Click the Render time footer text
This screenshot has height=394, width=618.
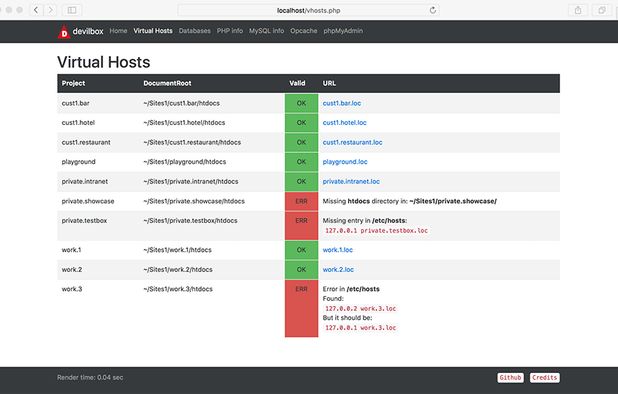tap(90, 377)
